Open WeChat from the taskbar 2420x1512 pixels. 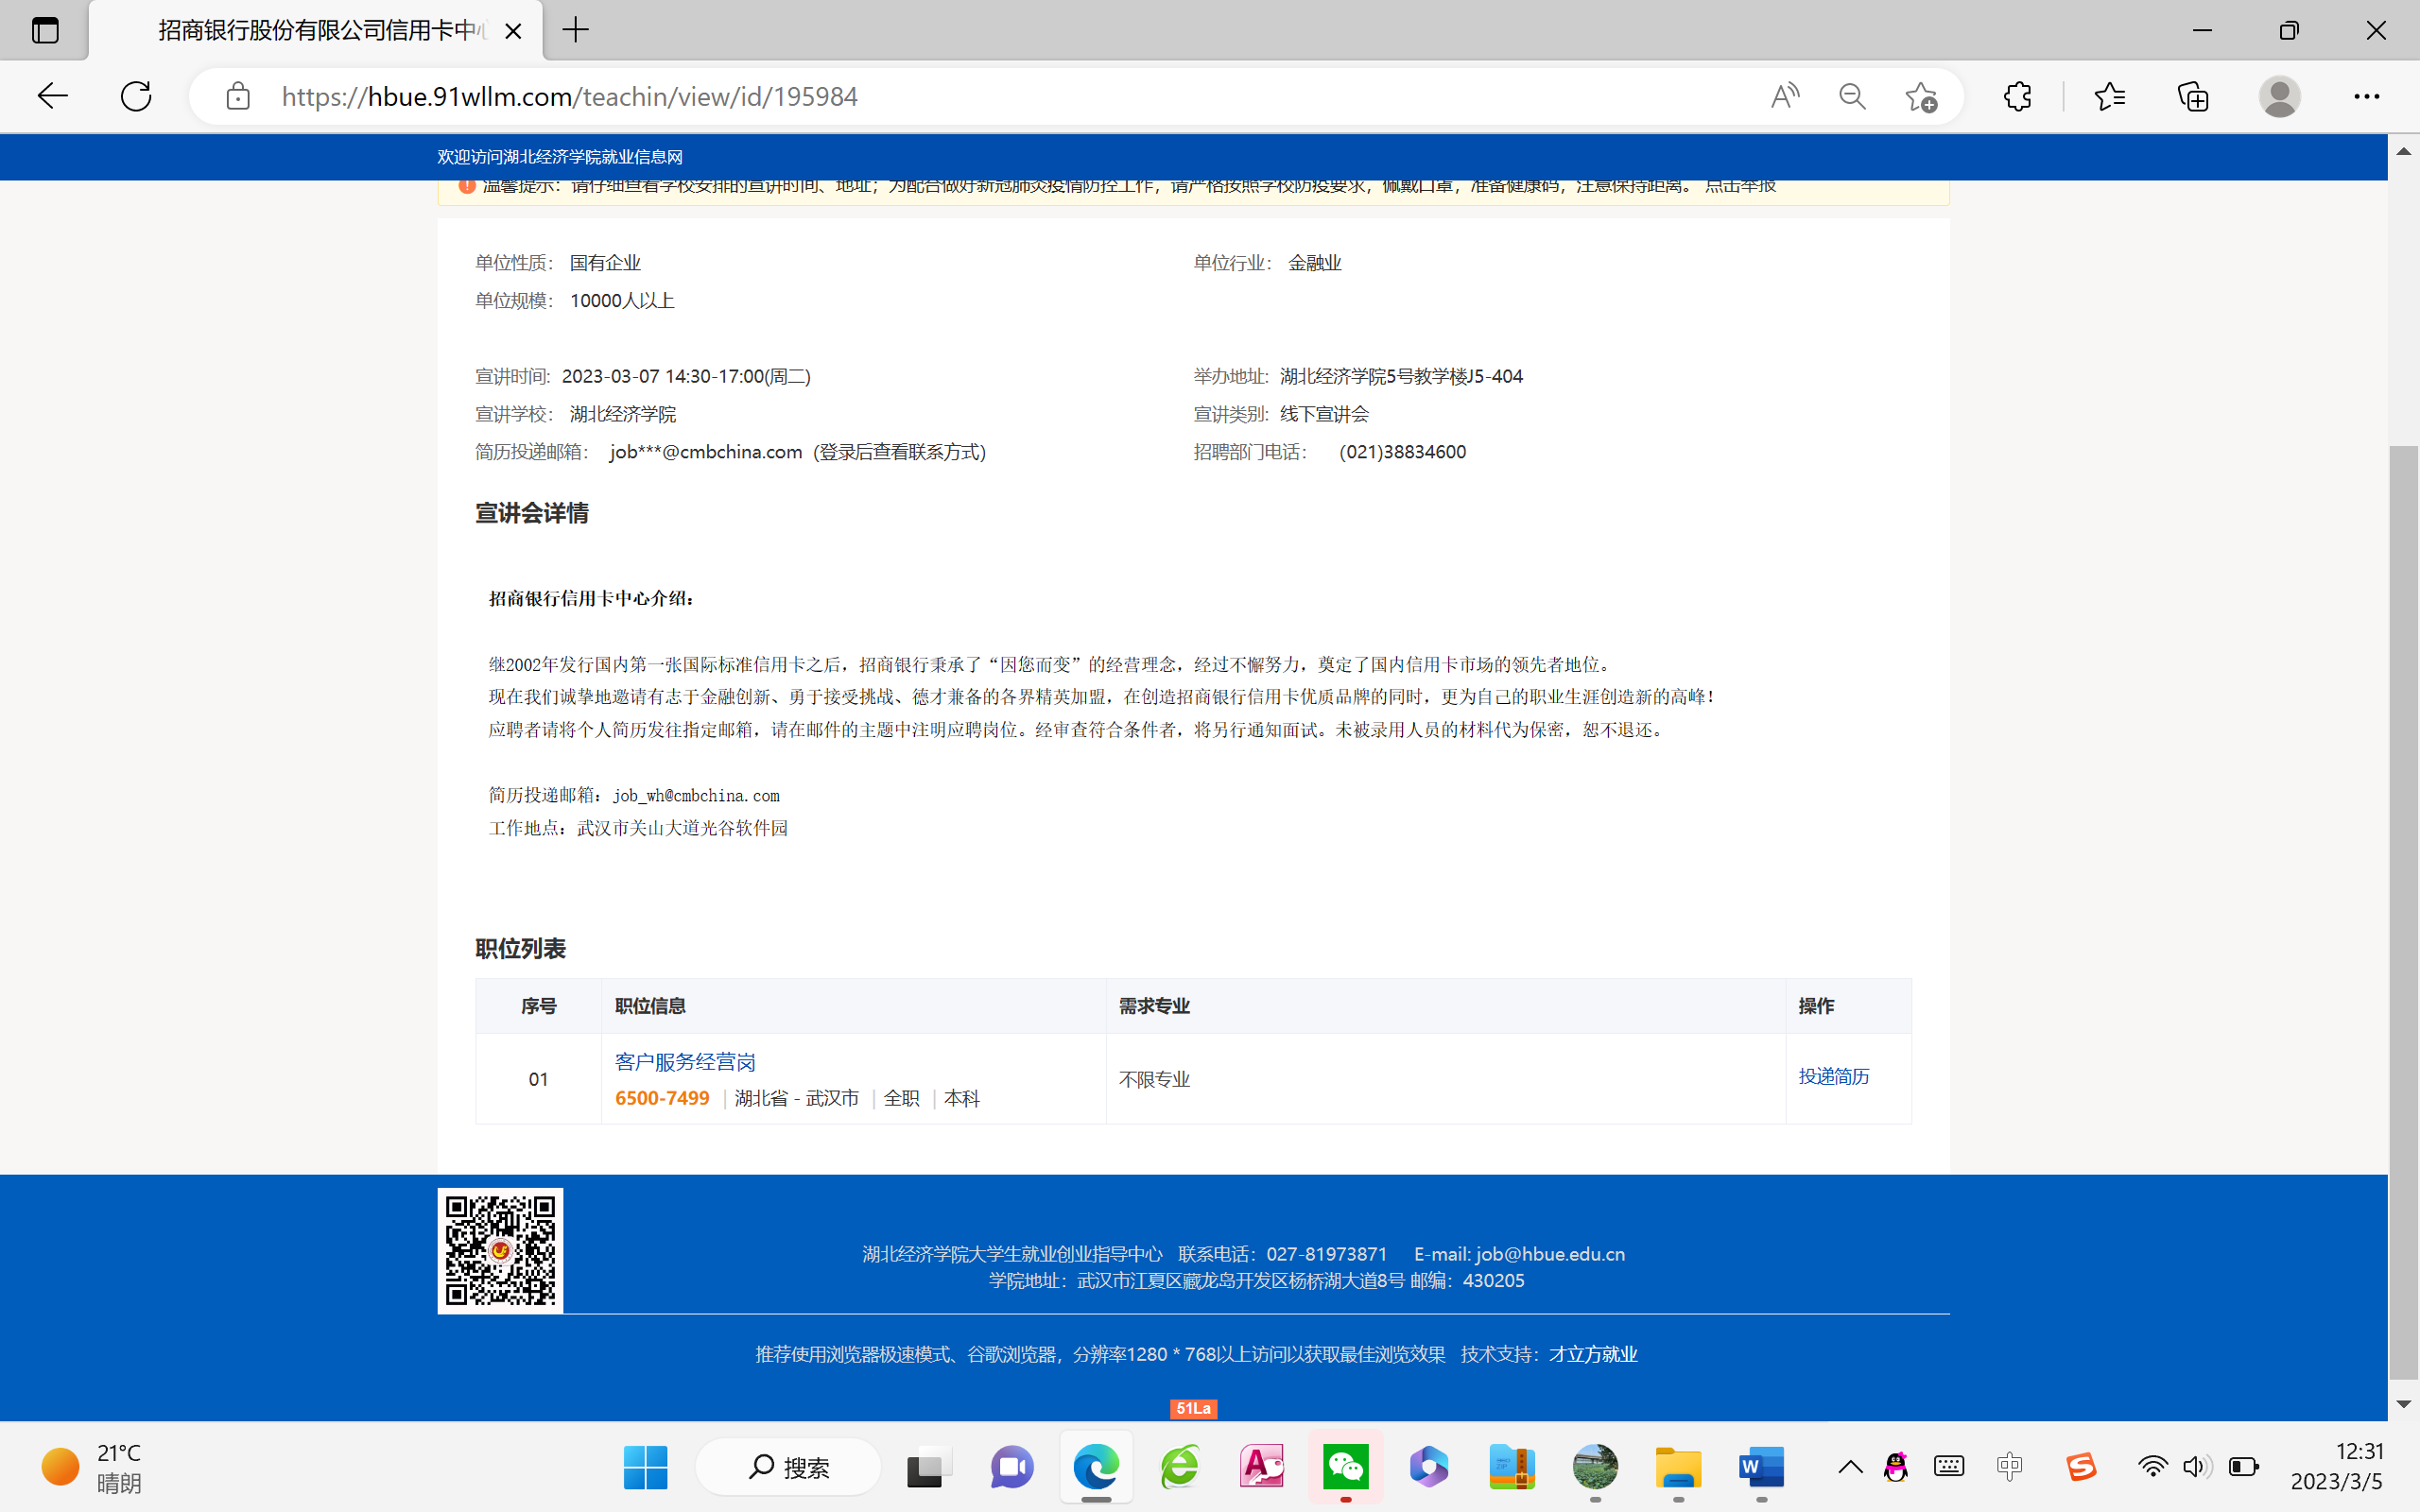(1345, 1467)
